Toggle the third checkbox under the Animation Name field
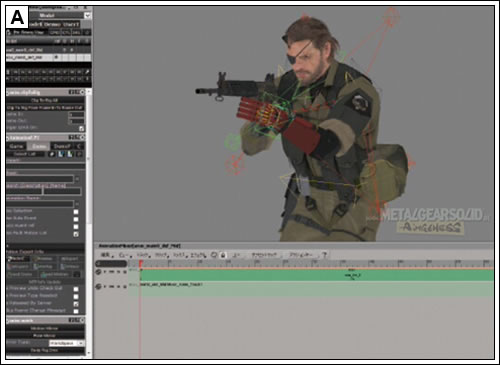 76,227
